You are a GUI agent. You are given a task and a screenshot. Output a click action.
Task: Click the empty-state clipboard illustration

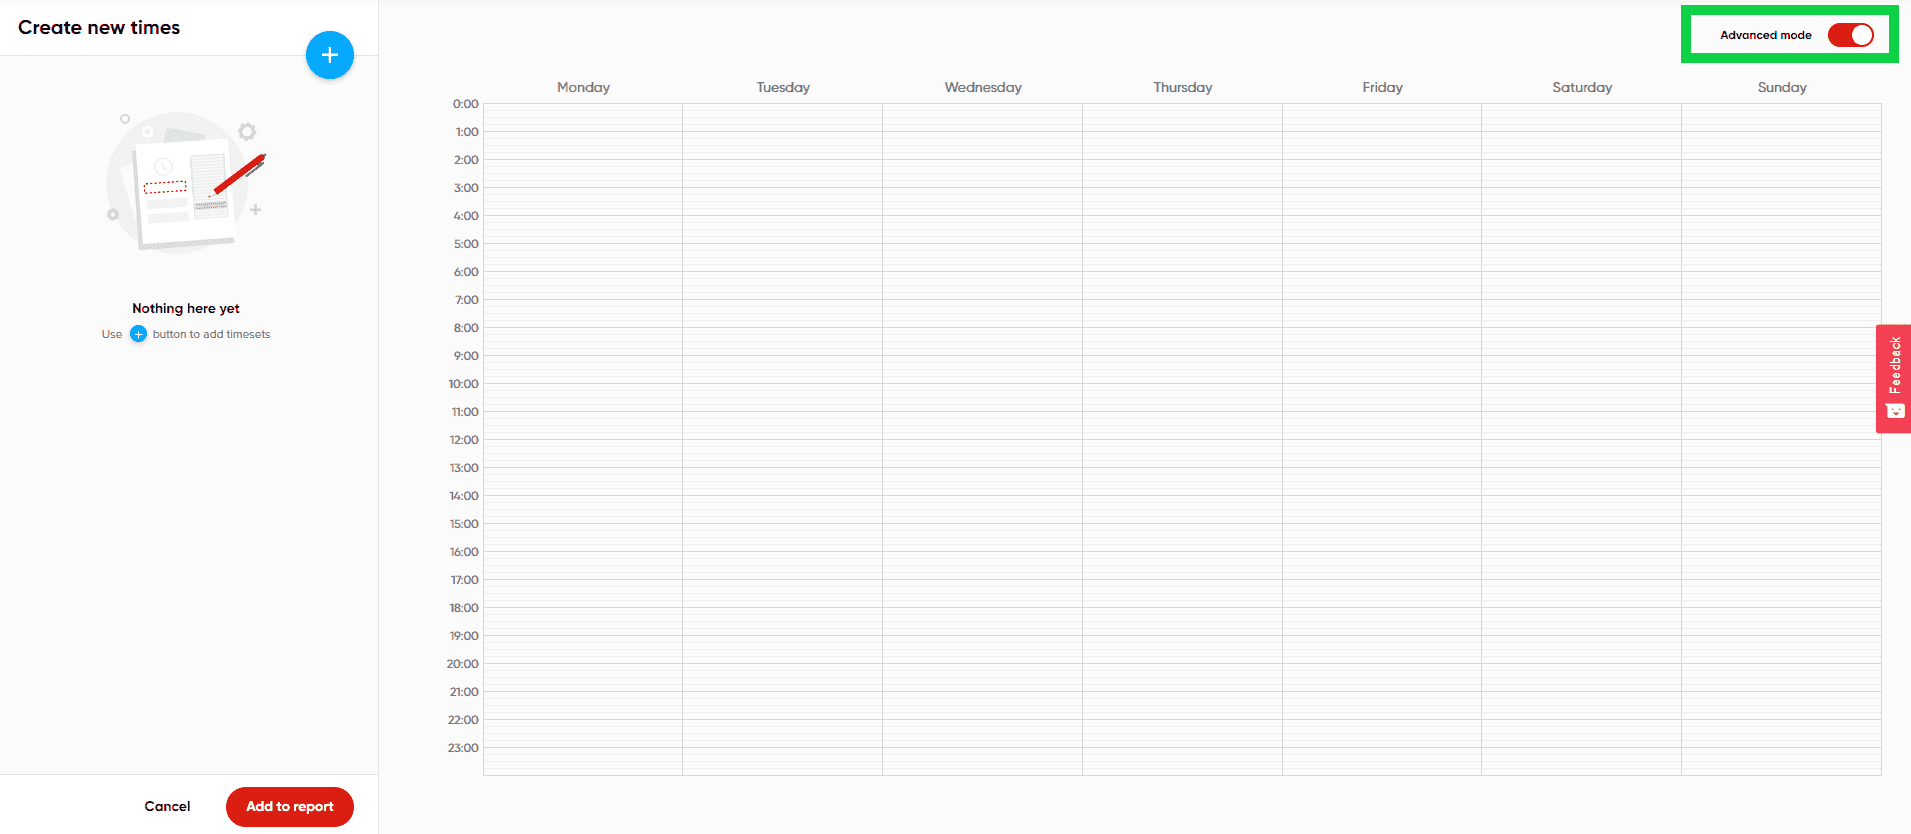[x=186, y=183]
